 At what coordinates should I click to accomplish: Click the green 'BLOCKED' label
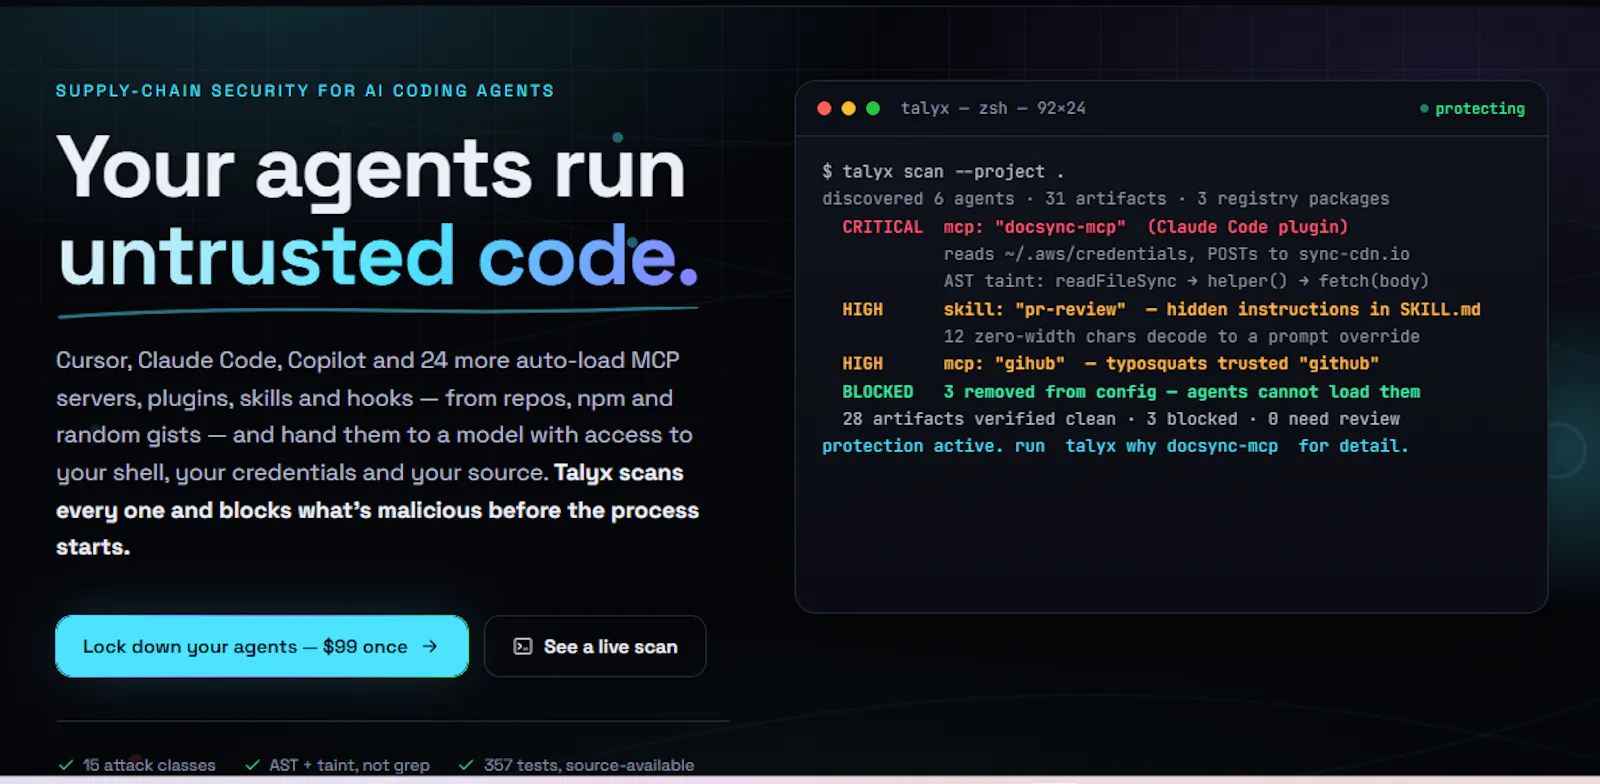pyautogui.click(x=877, y=392)
